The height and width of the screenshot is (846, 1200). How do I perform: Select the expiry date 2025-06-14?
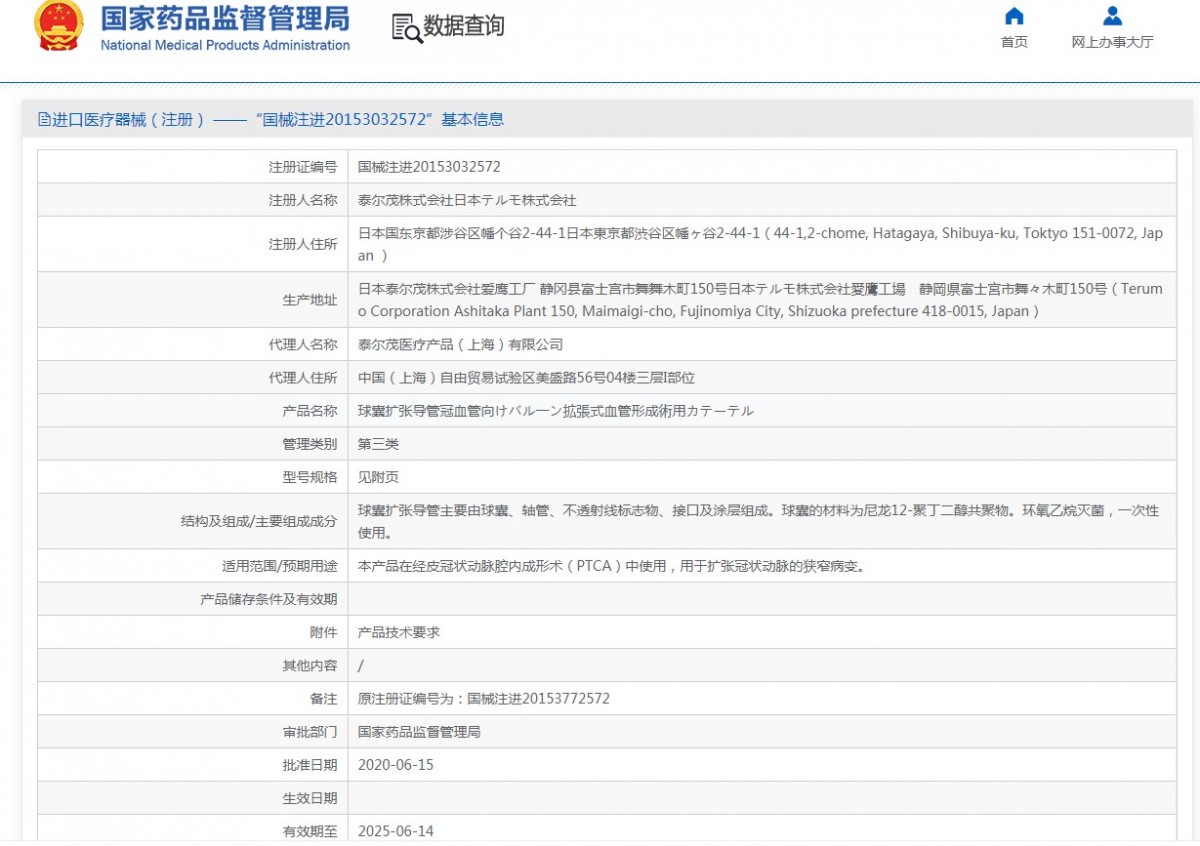pos(396,831)
